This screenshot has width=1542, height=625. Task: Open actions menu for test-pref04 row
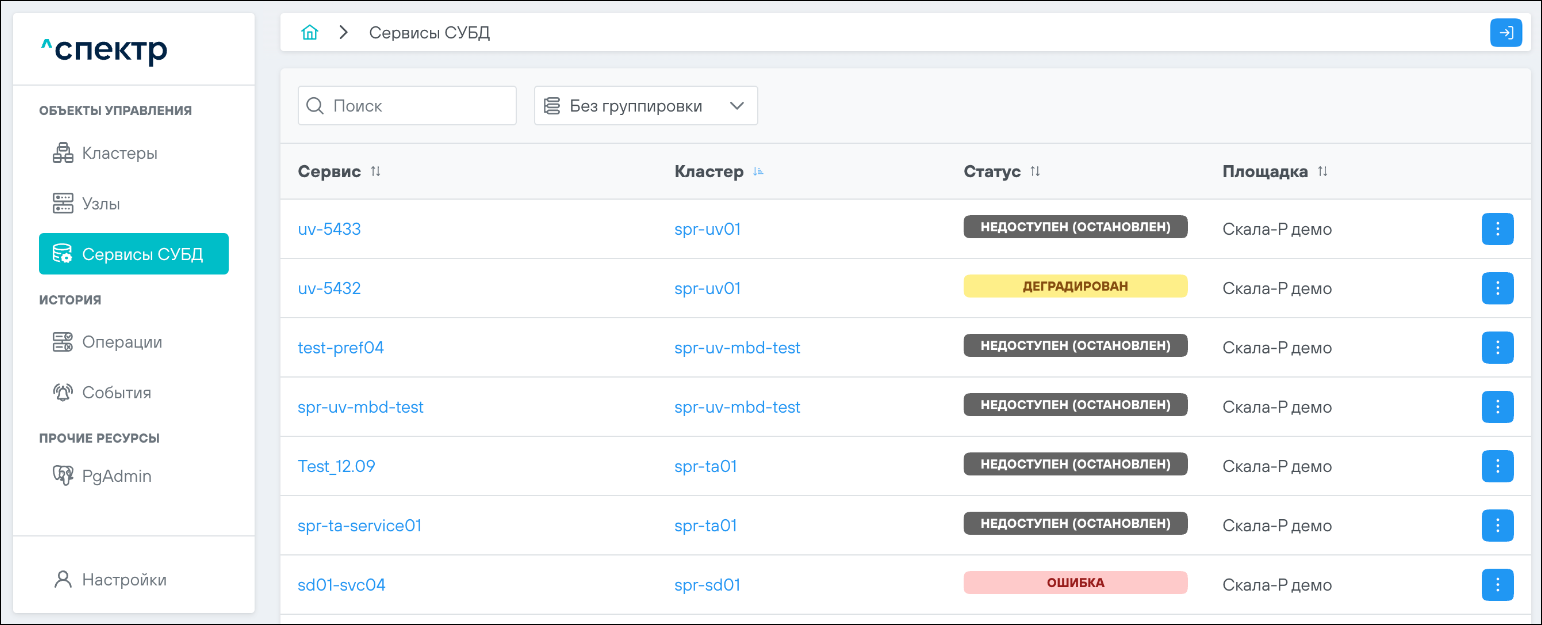pos(1497,348)
